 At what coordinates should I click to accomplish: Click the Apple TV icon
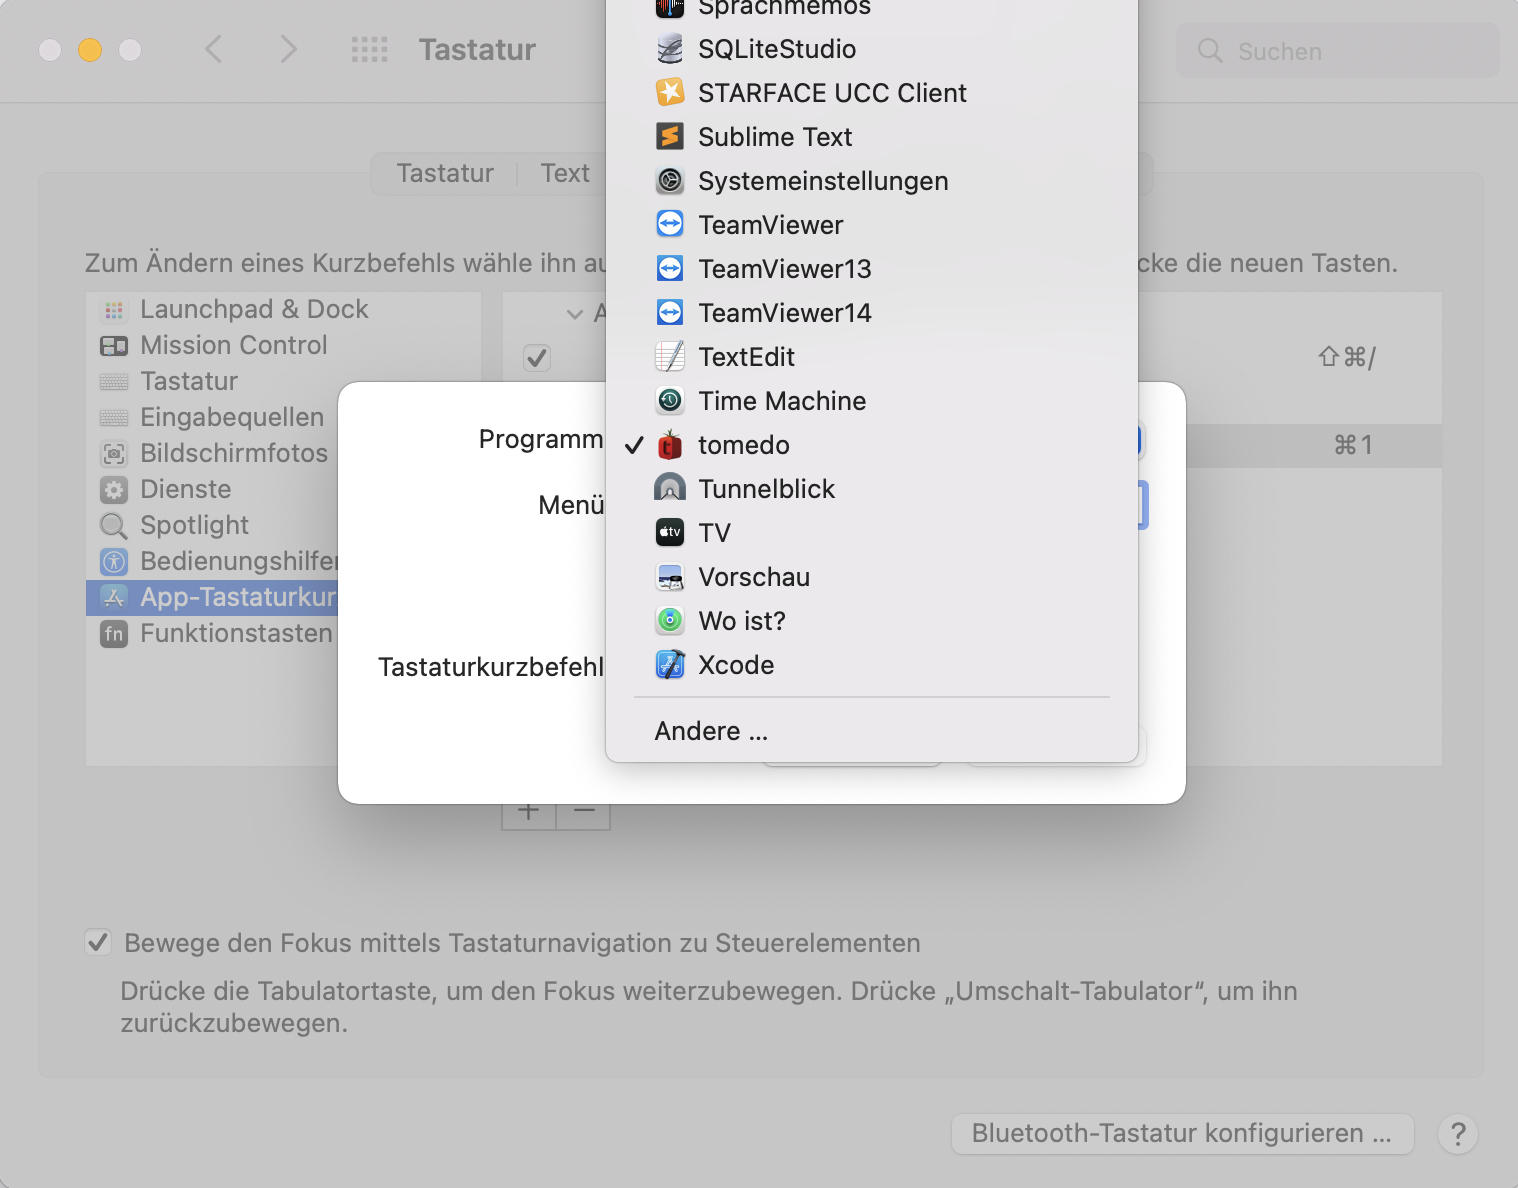[x=670, y=533]
